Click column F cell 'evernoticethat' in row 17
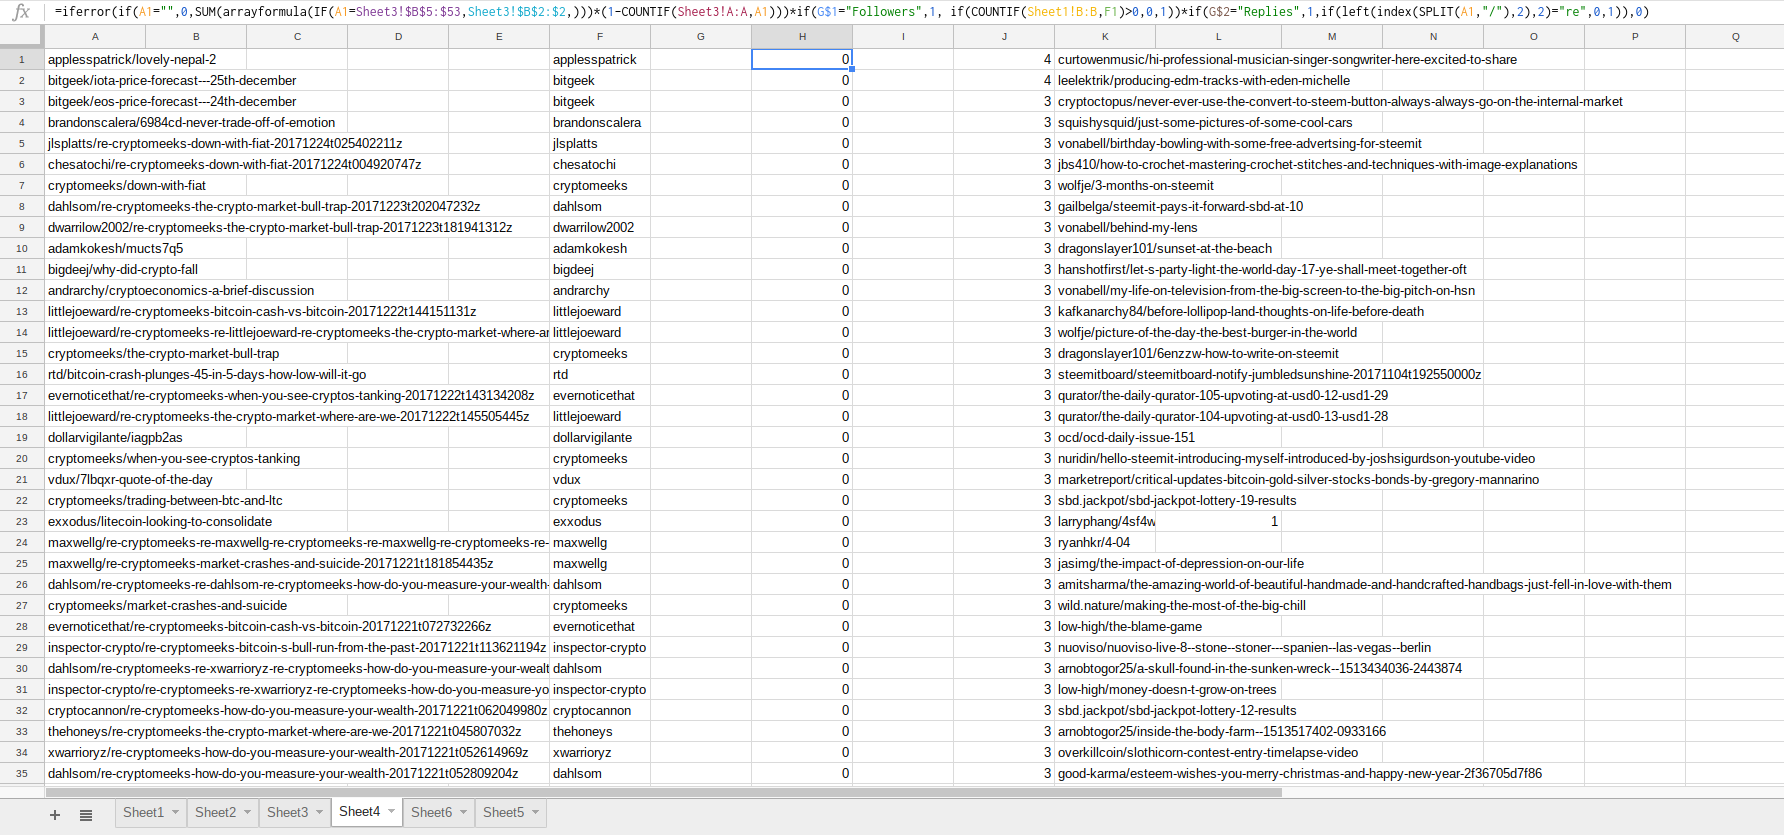This screenshot has width=1784, height=835. (x=600, y=395)
